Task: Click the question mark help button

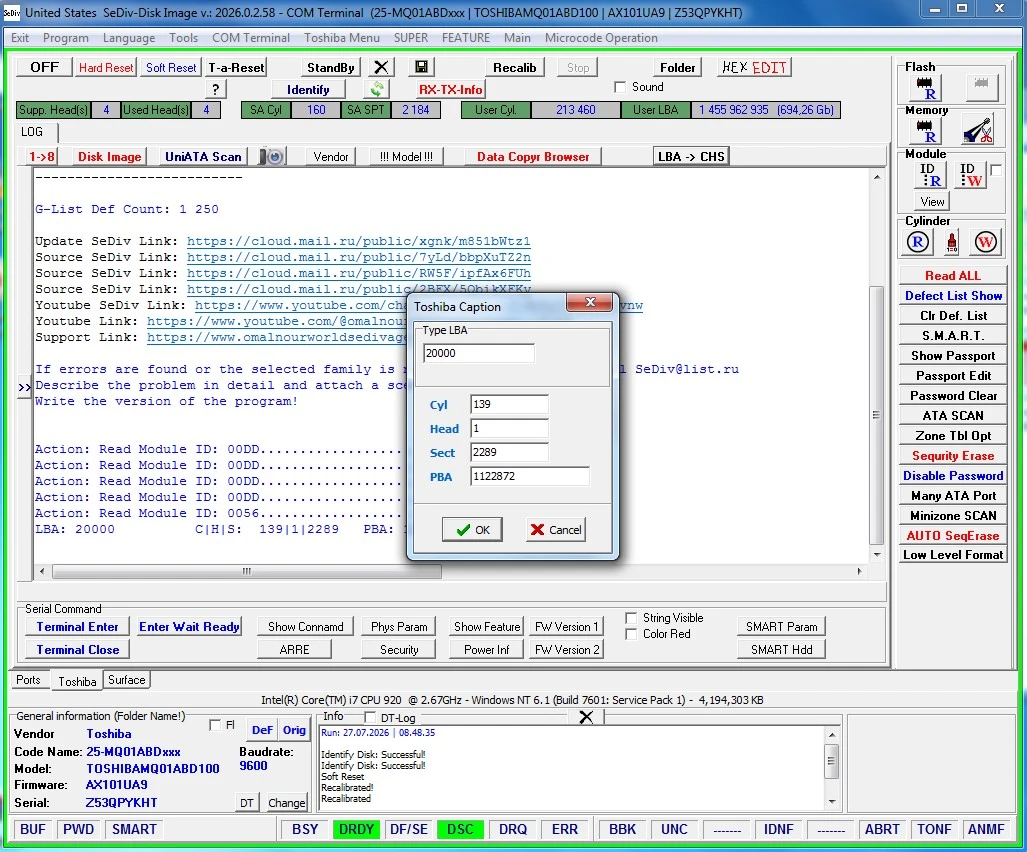Action: coord(215,89)
